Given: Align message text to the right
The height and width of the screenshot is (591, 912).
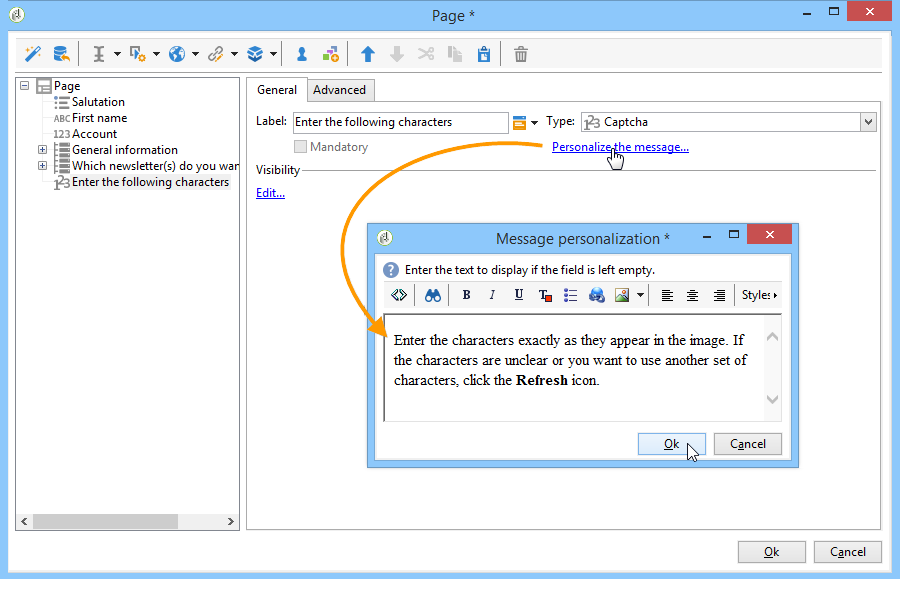Looking at the screenshot, I should click(x=719, y=296).
